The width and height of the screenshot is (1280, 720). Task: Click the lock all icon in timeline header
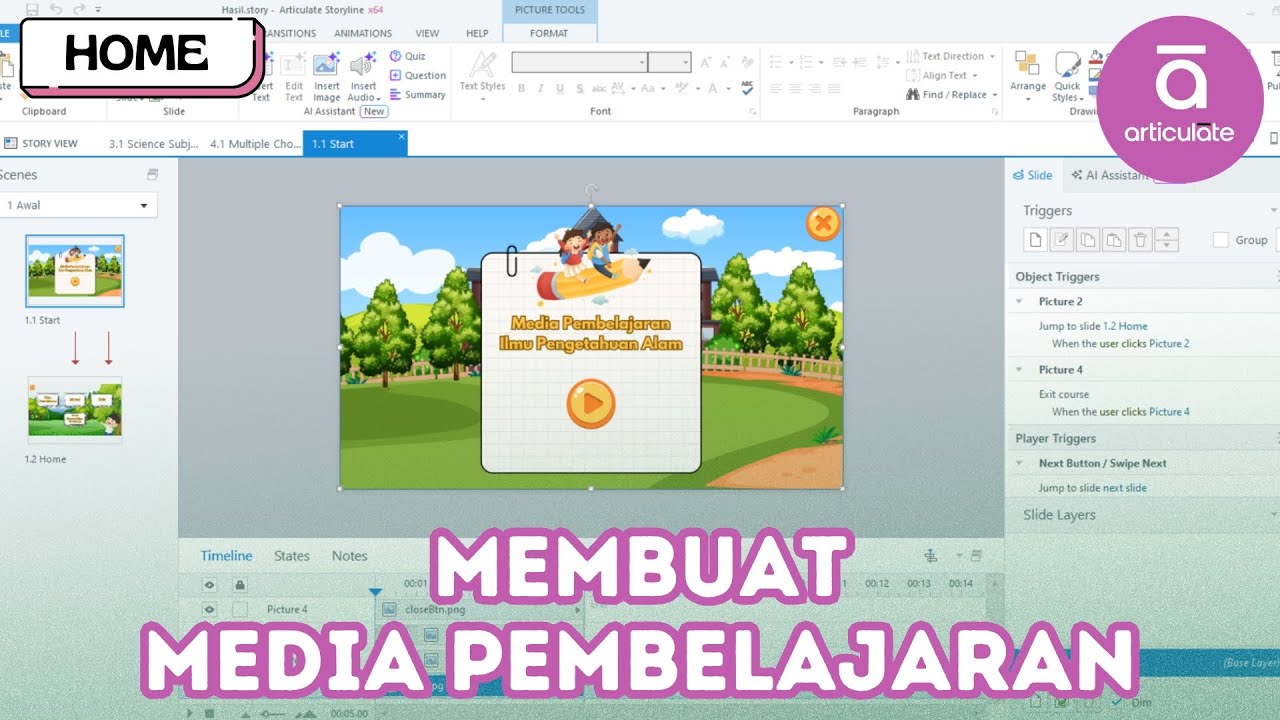[239, 585]
